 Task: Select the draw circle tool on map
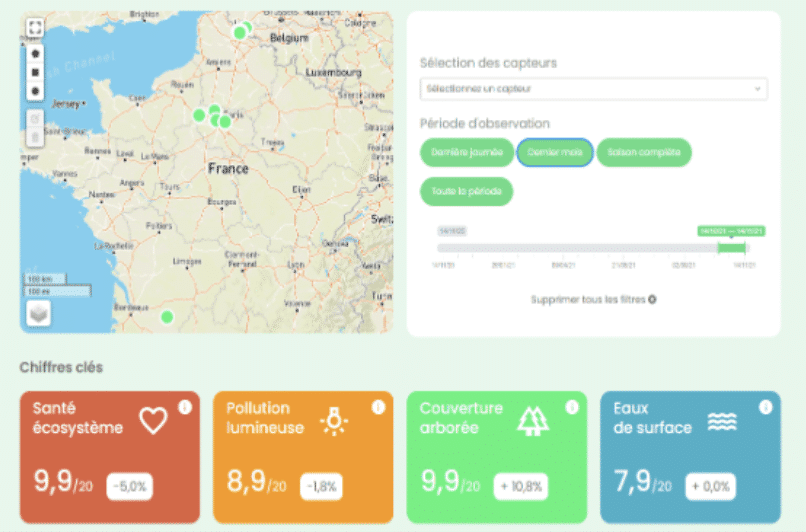point(36,91)
